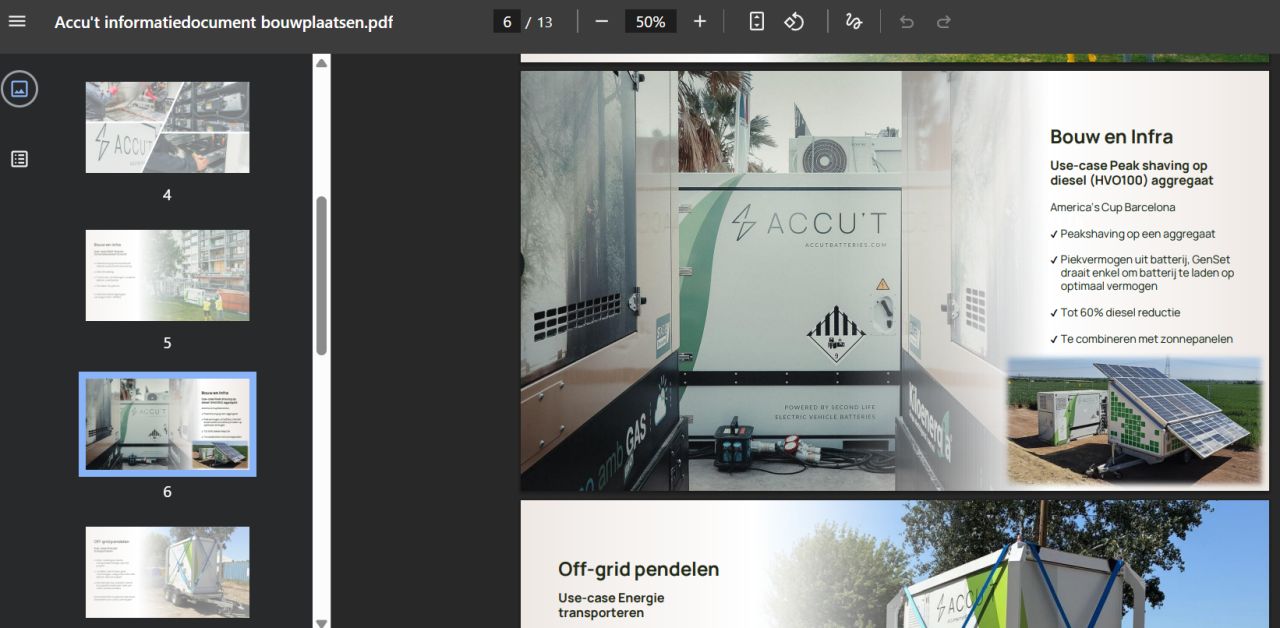Open the Off-grid pendelen page thumbnail
This screenshot has height=628, width=1280.
(x=167, y=572)
